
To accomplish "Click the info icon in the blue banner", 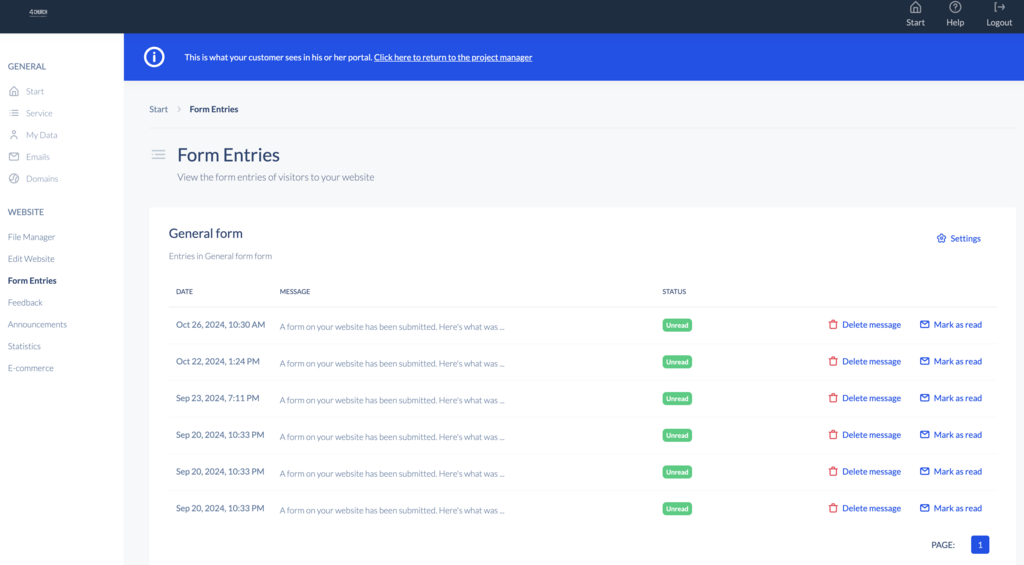I will click(154, 57).
